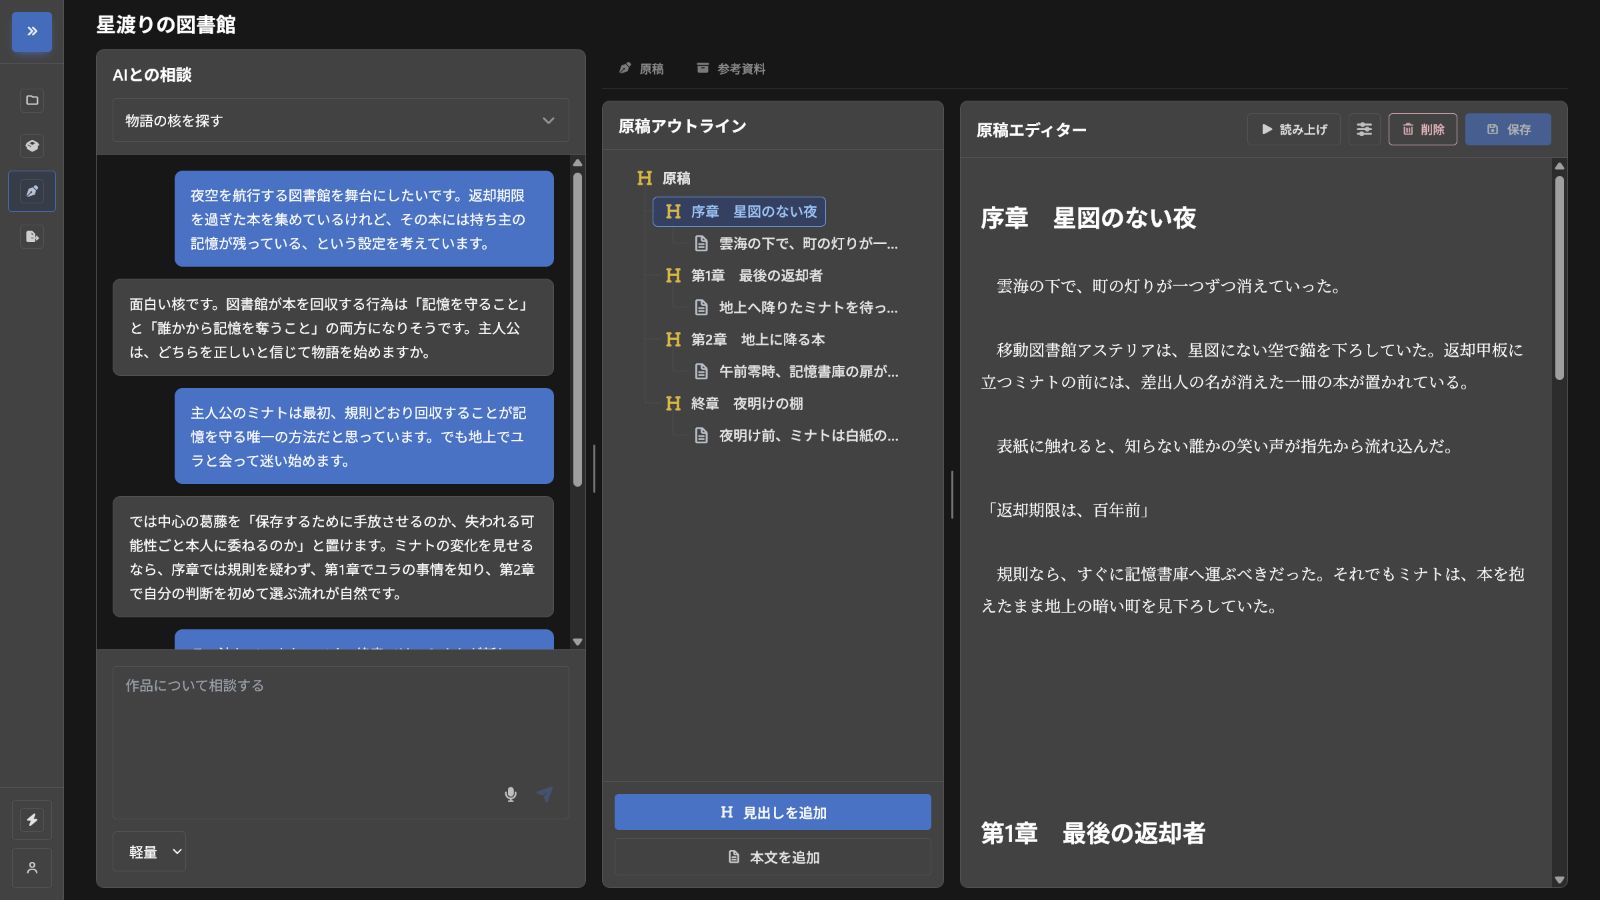Click the paragraph 雲海の下で、町の灯りが一つずつ消えていった
Viewport: 1600px width, 900px height.
(x=1169, y=286)
